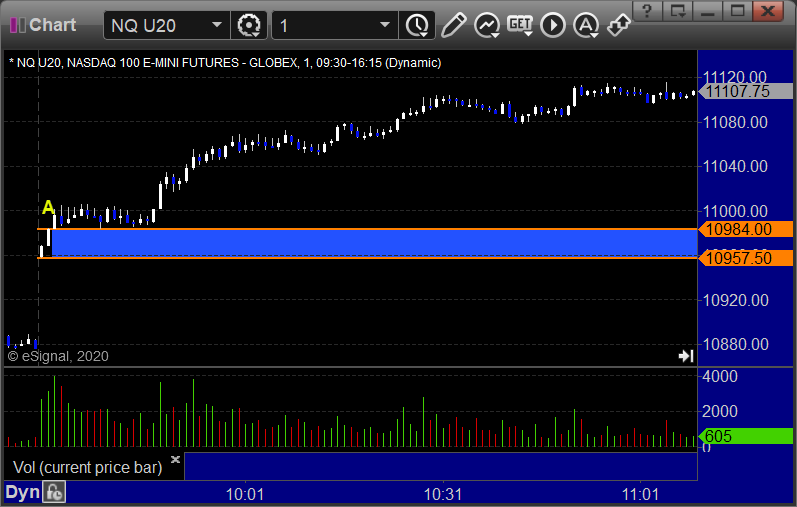Remove the volume study with x

pos(175,459)
